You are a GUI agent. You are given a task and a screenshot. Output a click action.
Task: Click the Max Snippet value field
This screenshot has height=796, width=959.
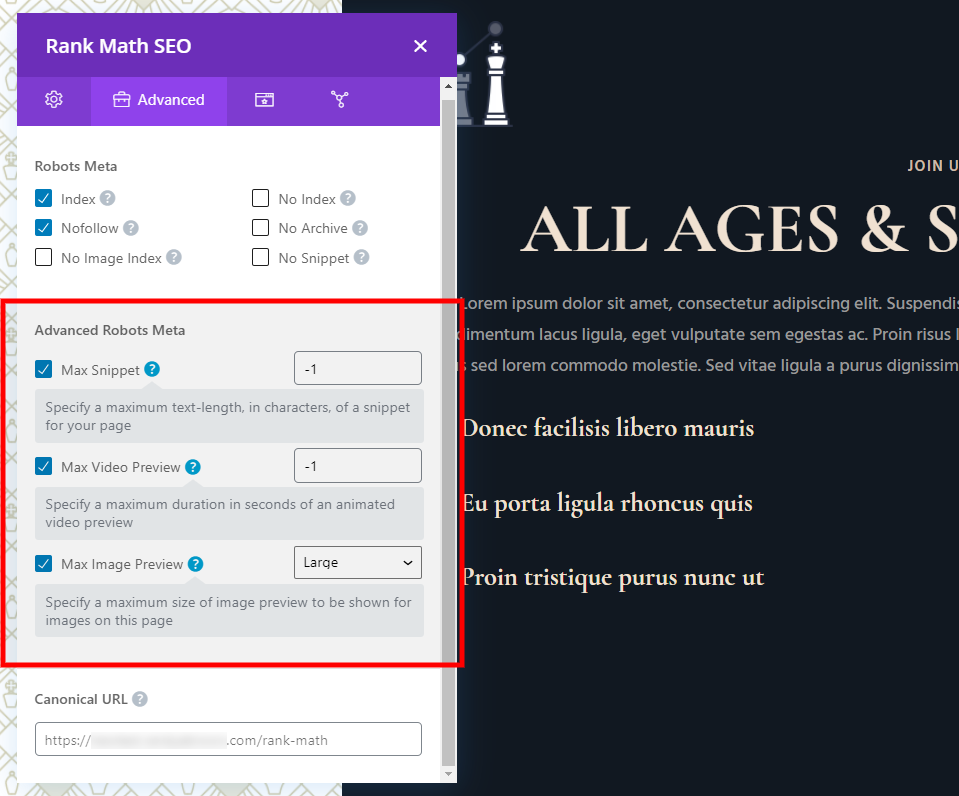(358, 368)
